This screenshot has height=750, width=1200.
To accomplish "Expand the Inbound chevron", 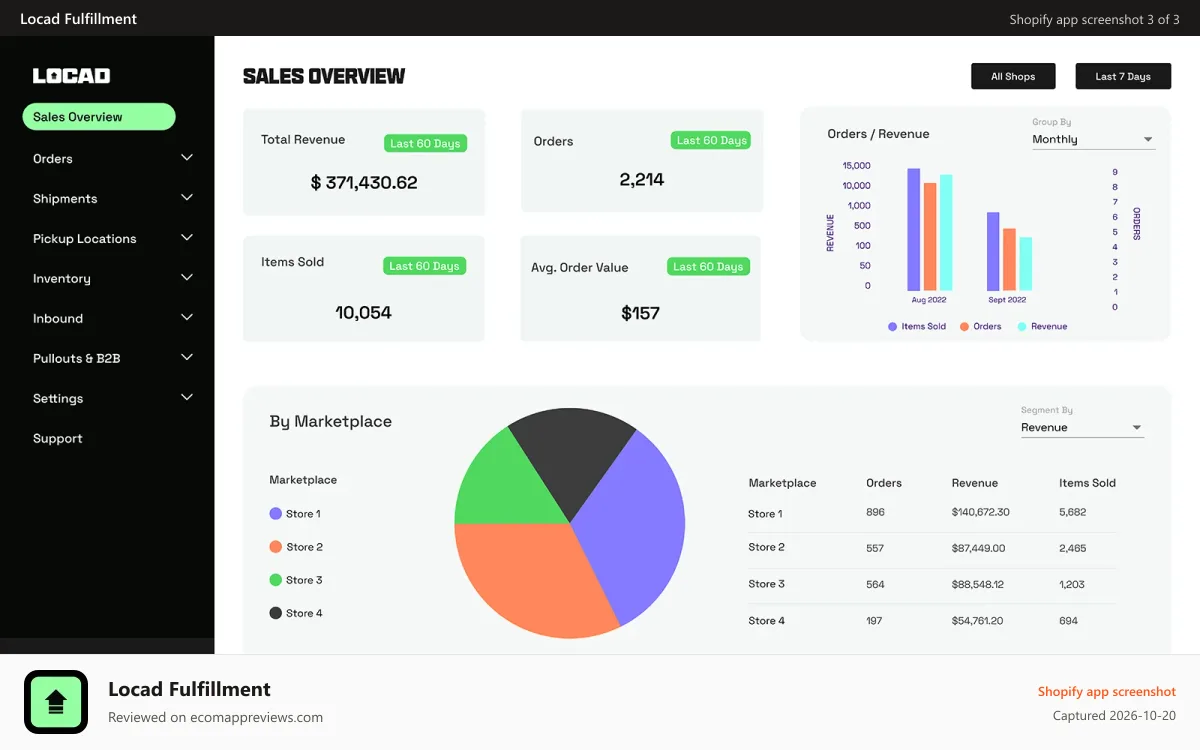I will click(187, 318).
